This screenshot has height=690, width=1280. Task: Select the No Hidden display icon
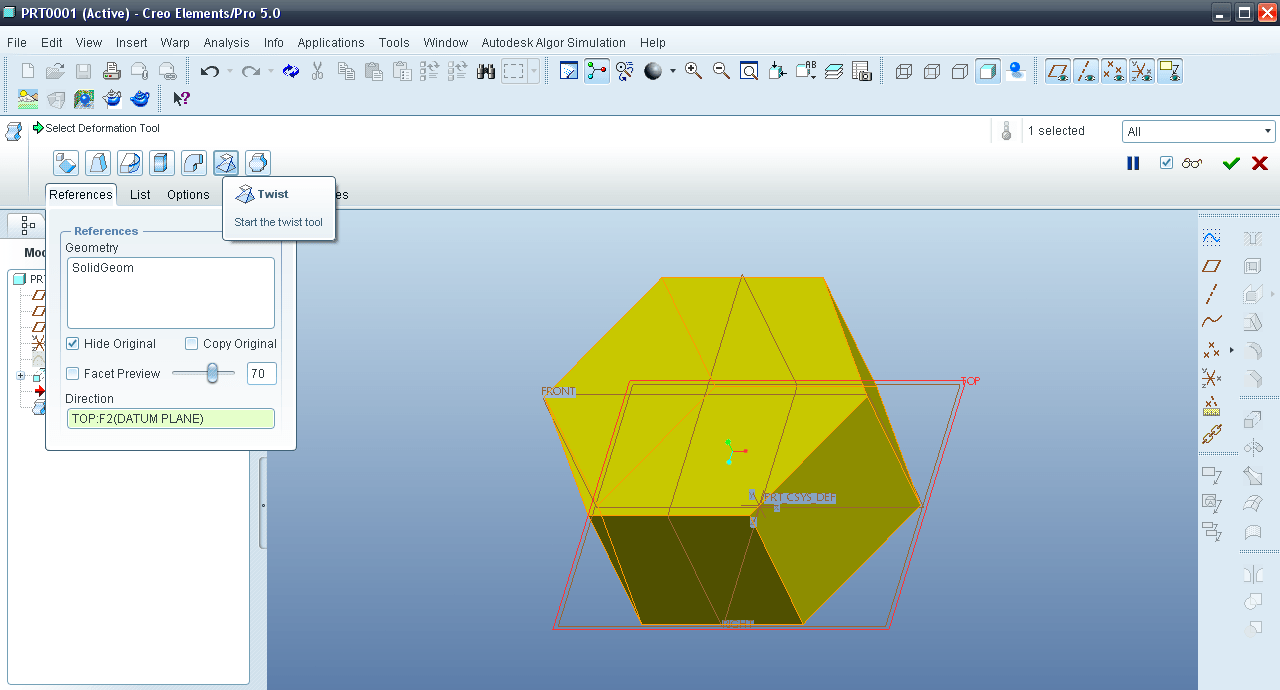click(x=960, y=71)
